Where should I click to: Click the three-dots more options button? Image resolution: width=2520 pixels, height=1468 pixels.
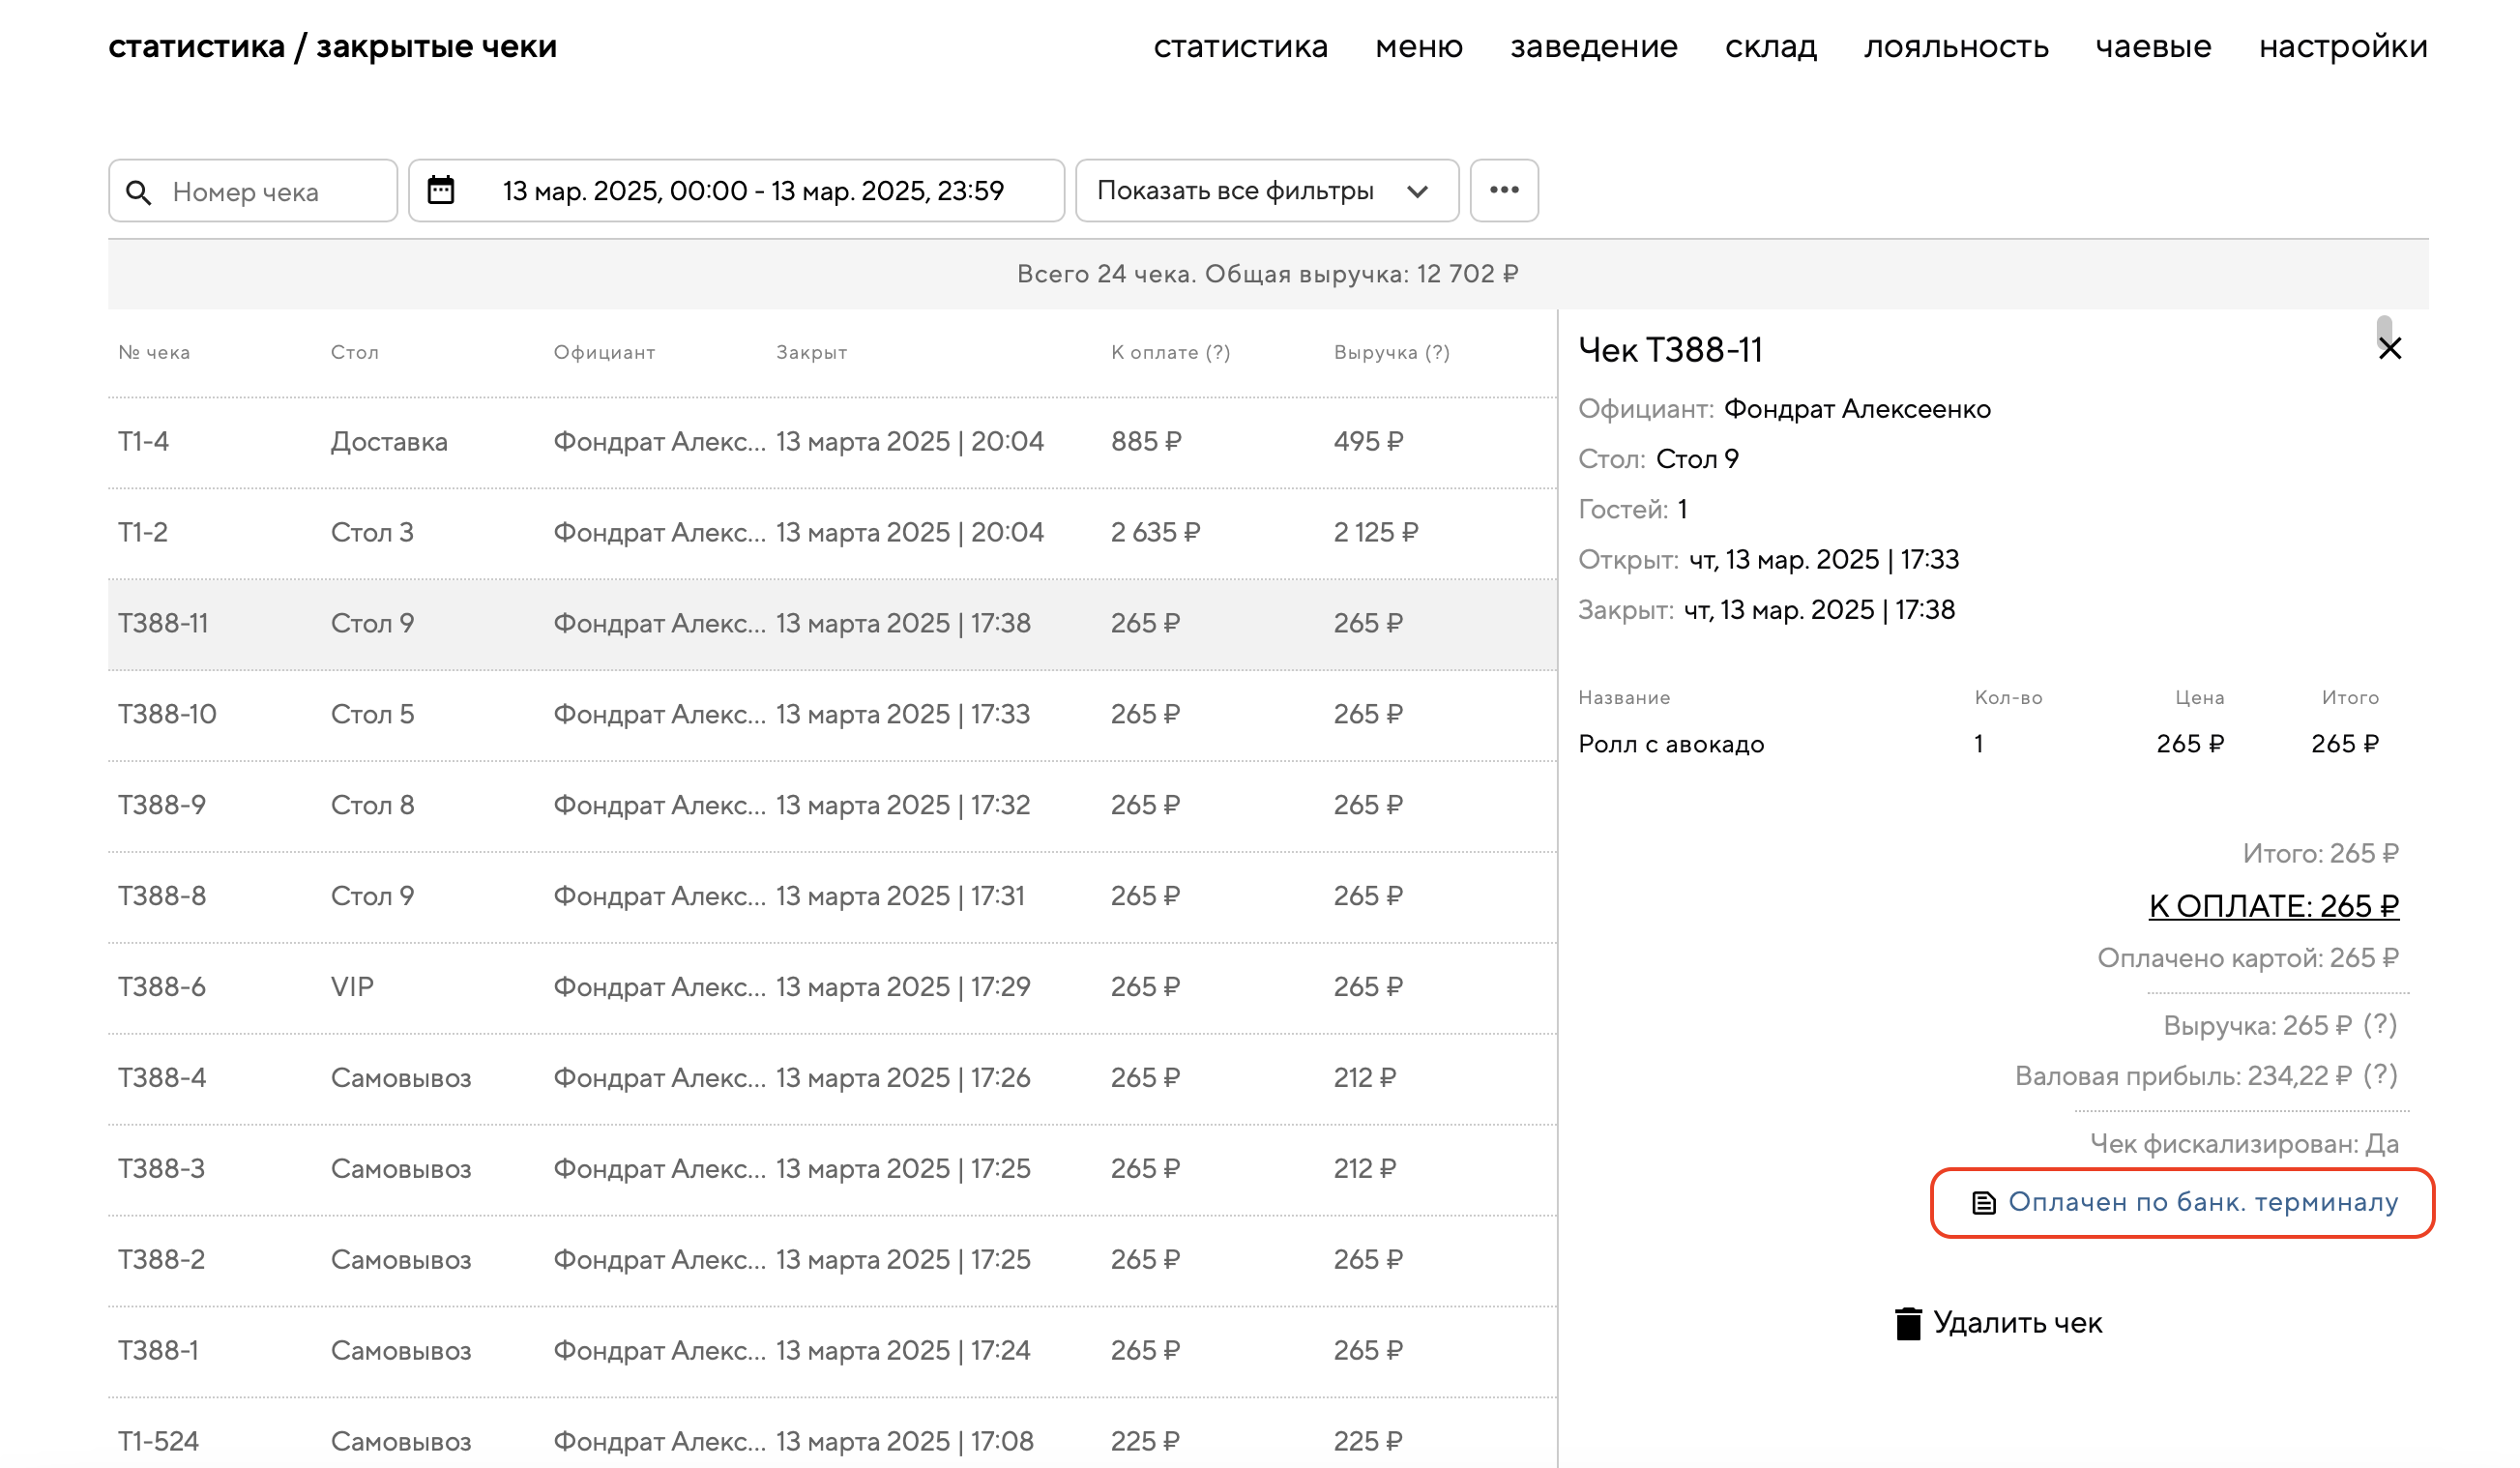[x=1503, y=190]
